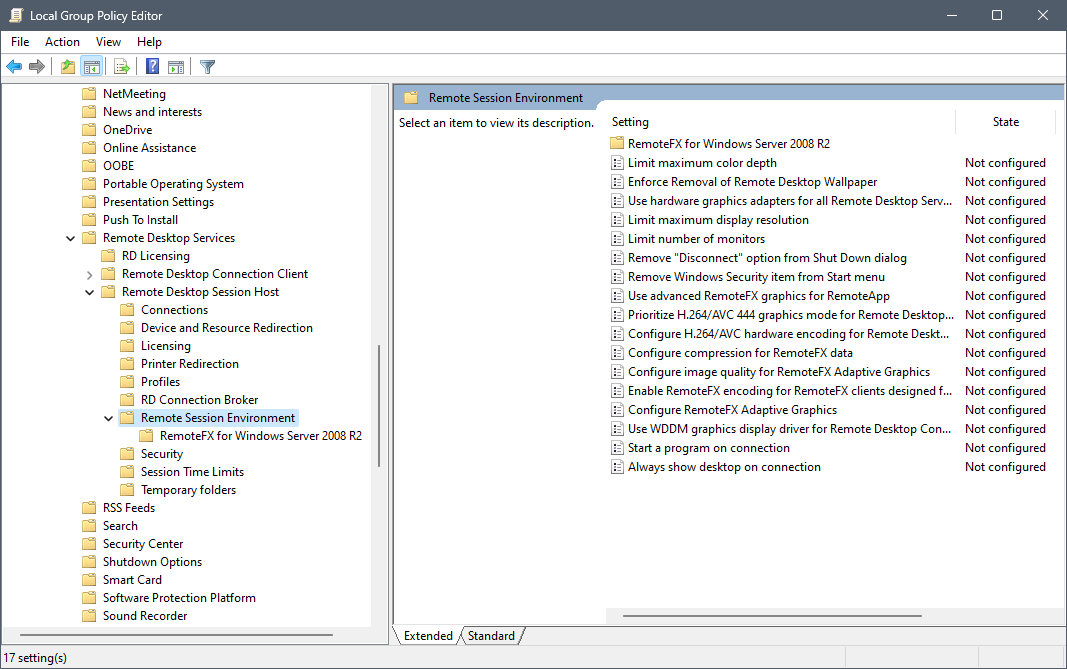
Task: Click the folder icon next to OneDrive
Action: (x=89, y=130)
